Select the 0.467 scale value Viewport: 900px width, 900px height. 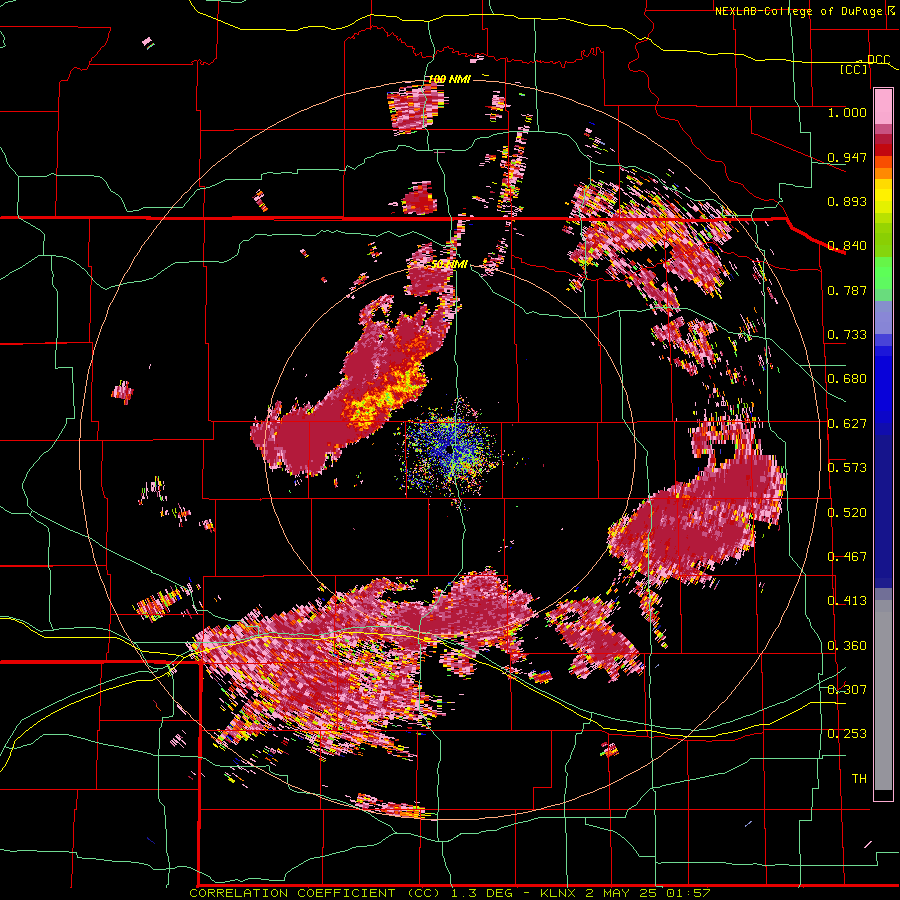[x=847, y=557]
